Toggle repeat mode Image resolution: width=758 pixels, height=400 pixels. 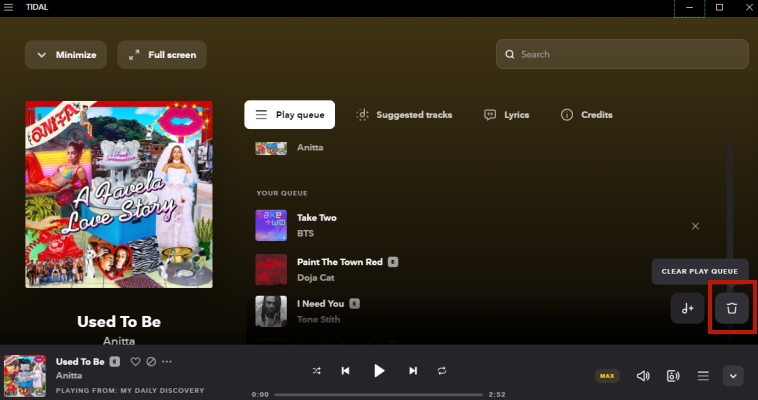[x=442, y=371]
